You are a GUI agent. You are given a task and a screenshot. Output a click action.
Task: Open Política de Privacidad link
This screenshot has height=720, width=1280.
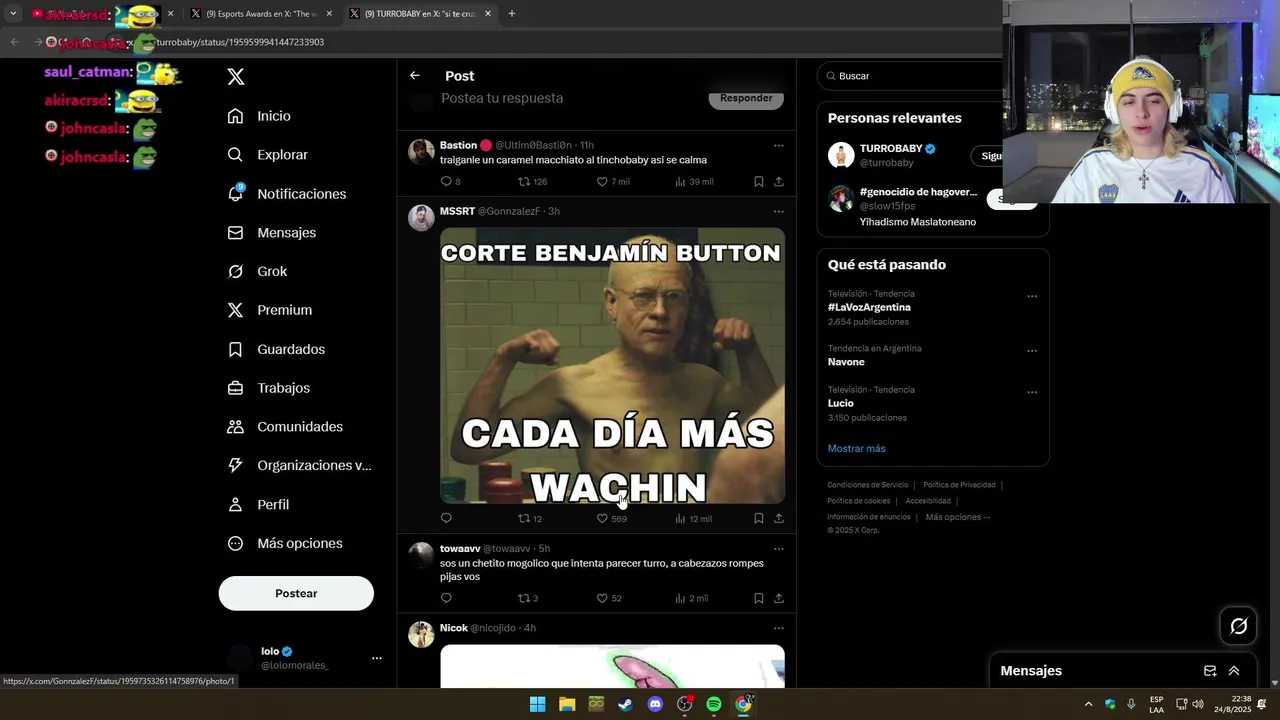[959, 485]
